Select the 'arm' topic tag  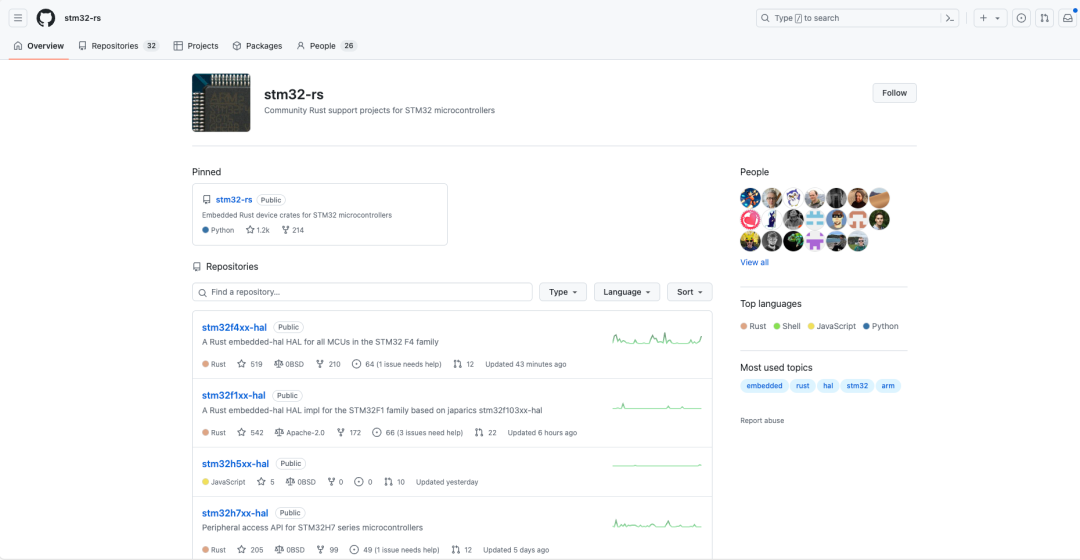pos(888,386)
